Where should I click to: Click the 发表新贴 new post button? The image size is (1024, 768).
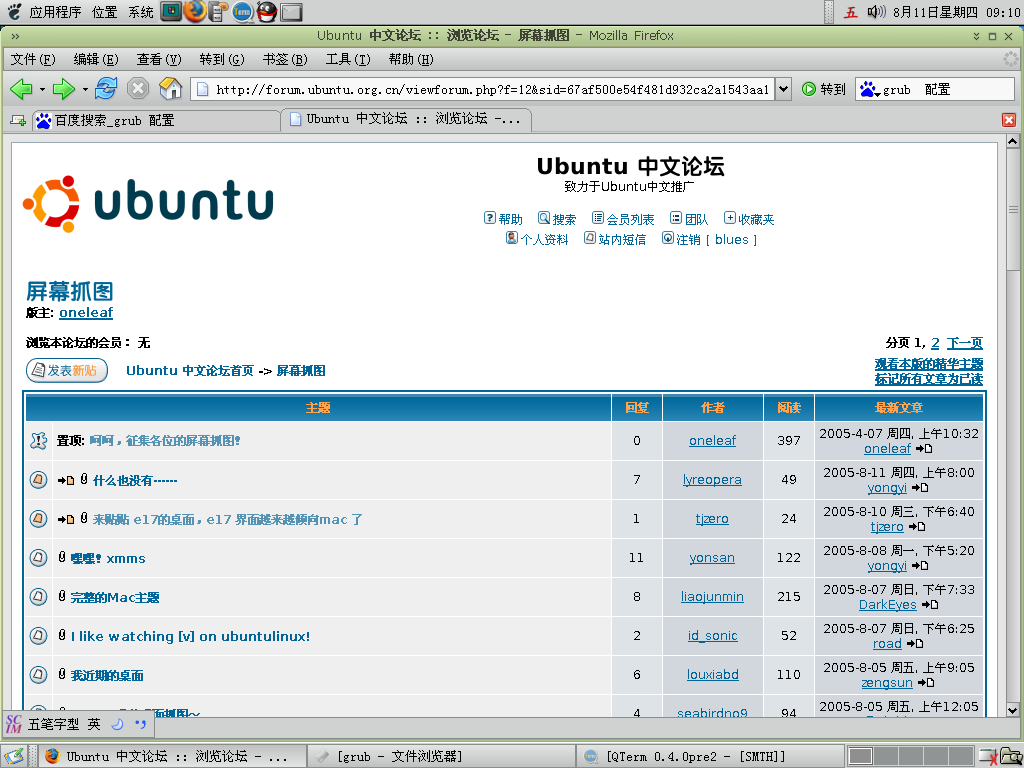[x=67, y=370]
